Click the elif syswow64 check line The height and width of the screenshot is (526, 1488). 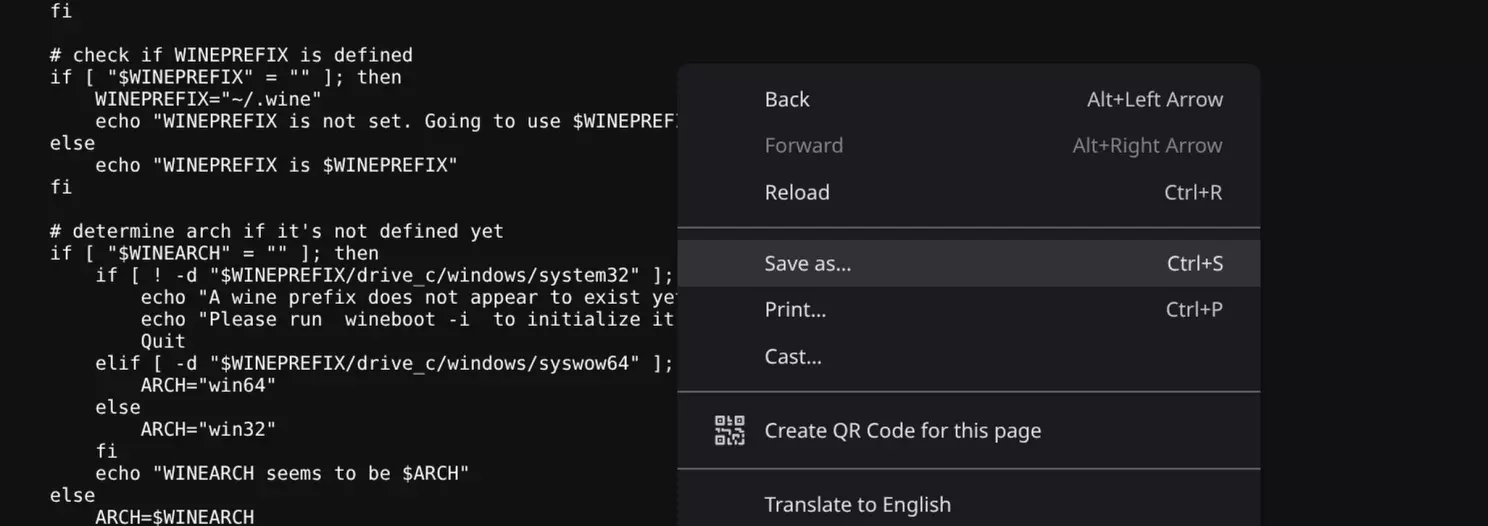pos(384,363)
